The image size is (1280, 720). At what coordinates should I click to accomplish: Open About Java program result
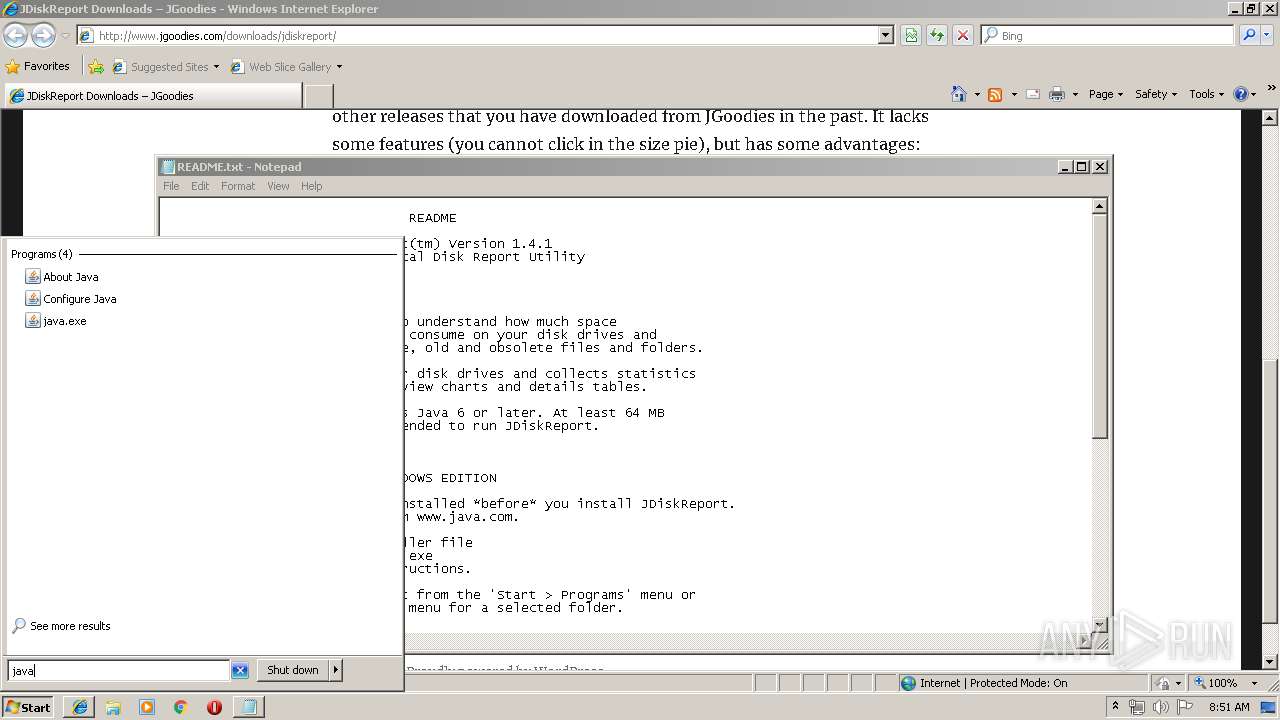(70, 277)
